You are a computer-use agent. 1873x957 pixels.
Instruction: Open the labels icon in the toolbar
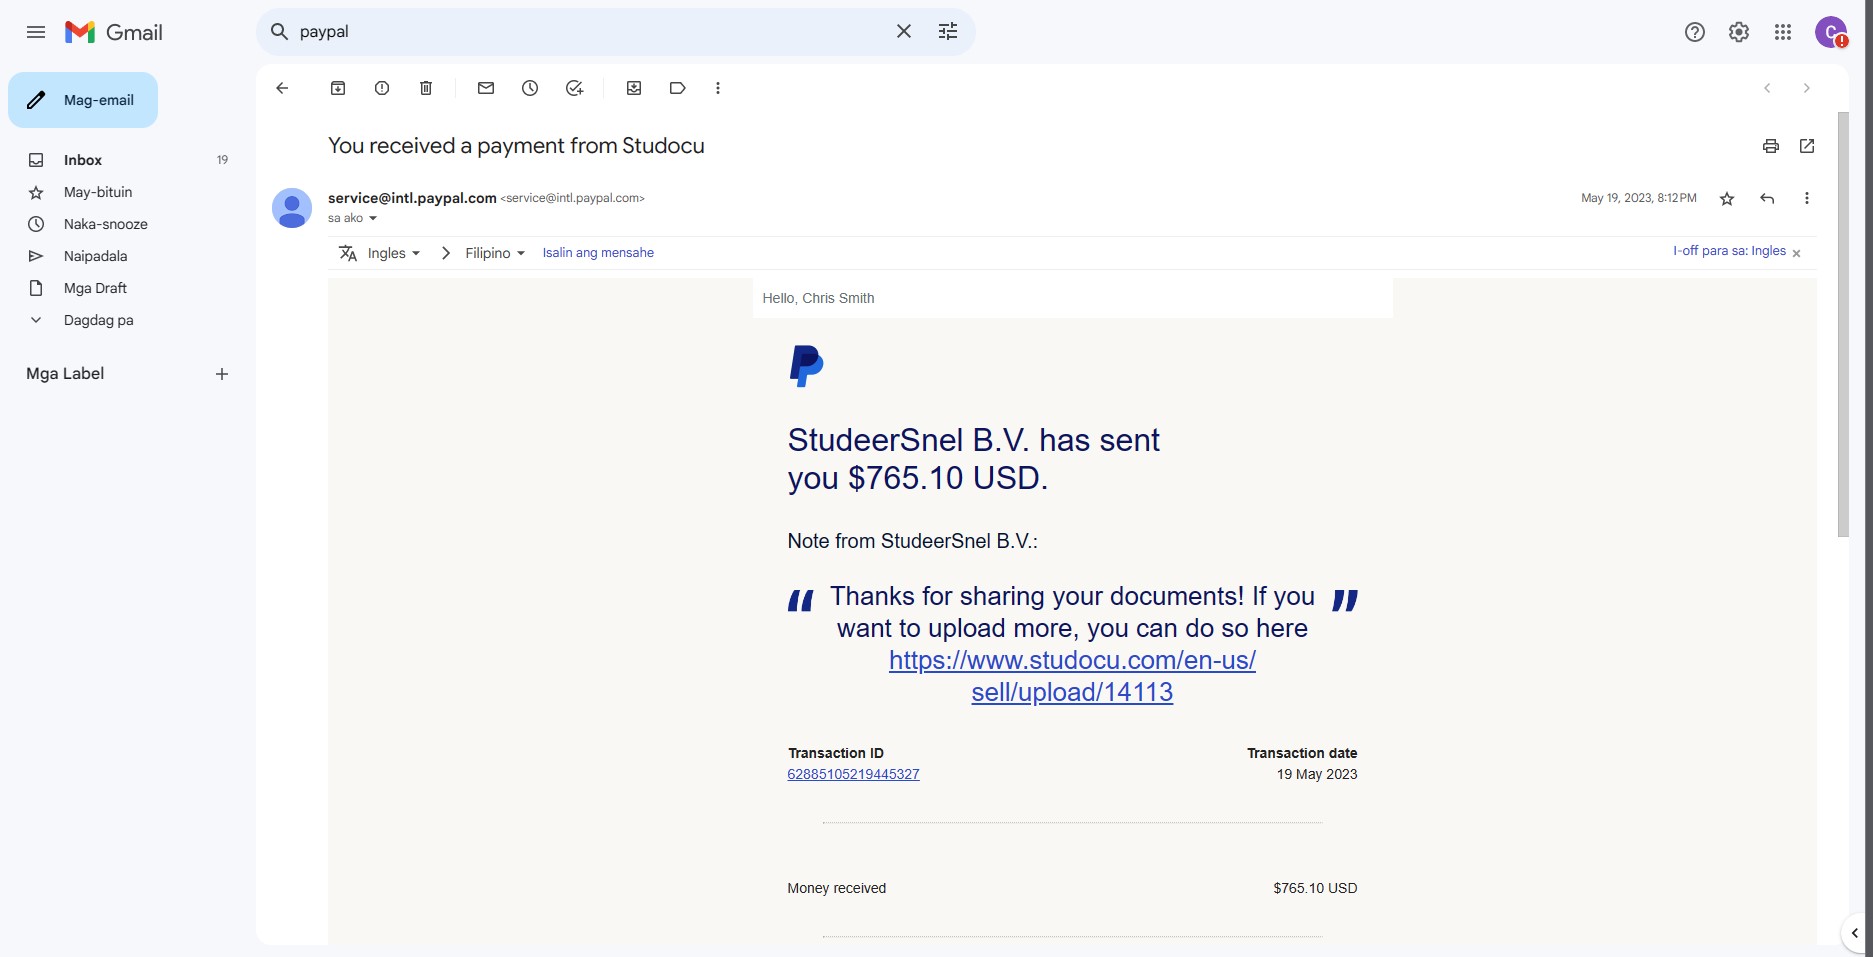678,88
